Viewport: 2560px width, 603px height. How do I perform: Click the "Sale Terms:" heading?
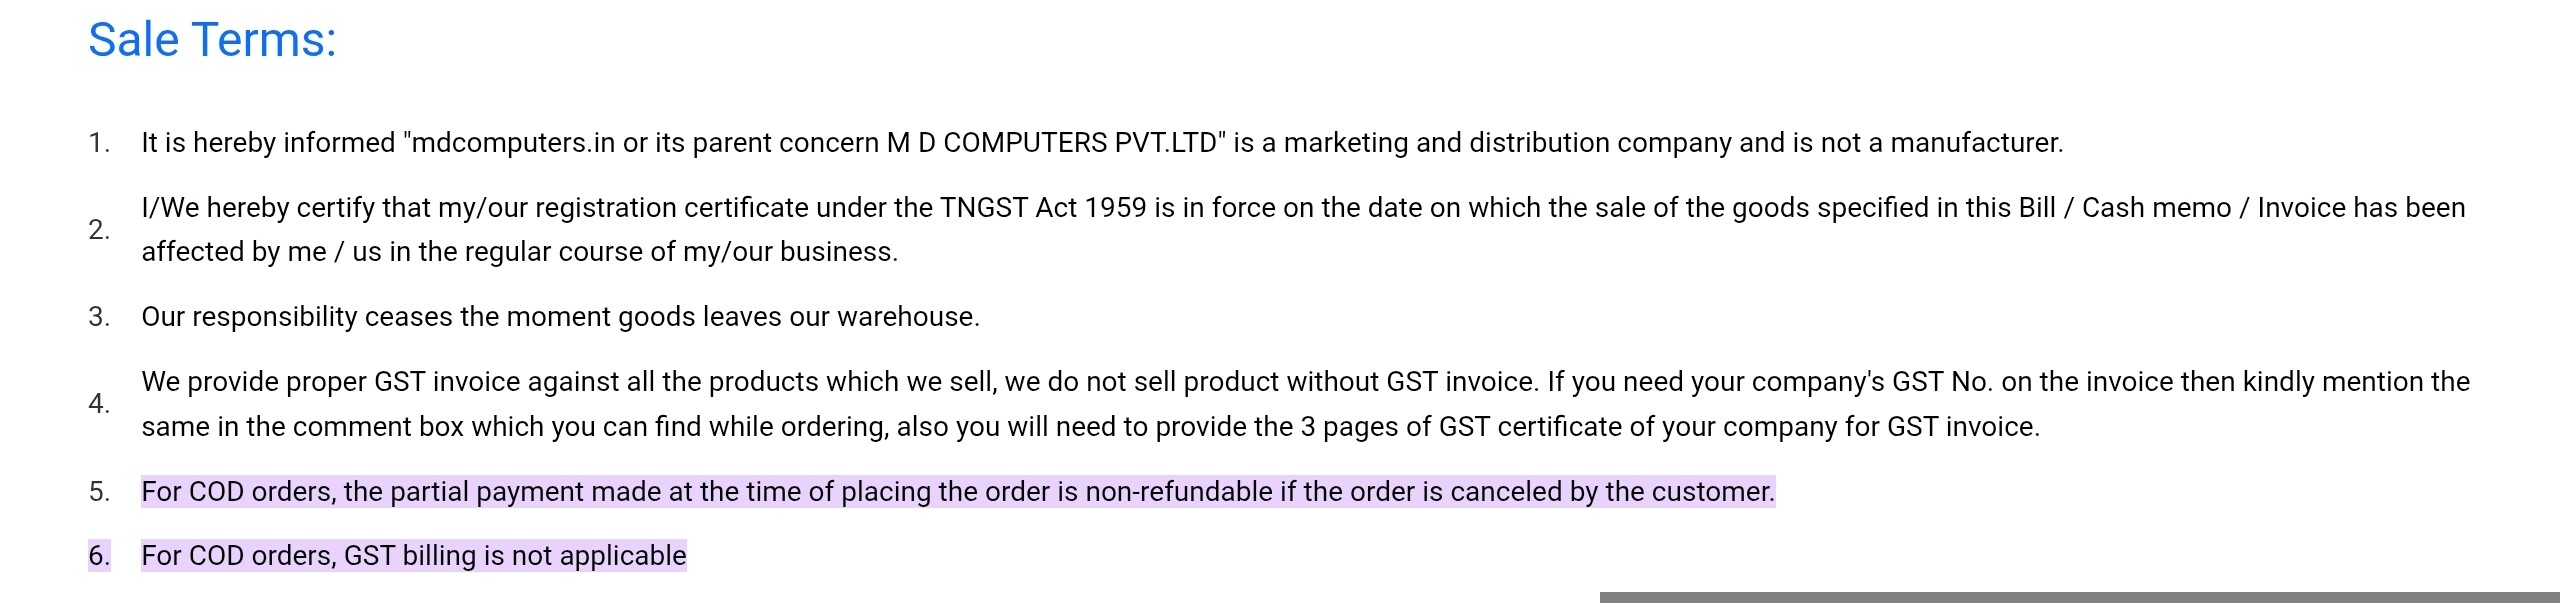point(212,41)
